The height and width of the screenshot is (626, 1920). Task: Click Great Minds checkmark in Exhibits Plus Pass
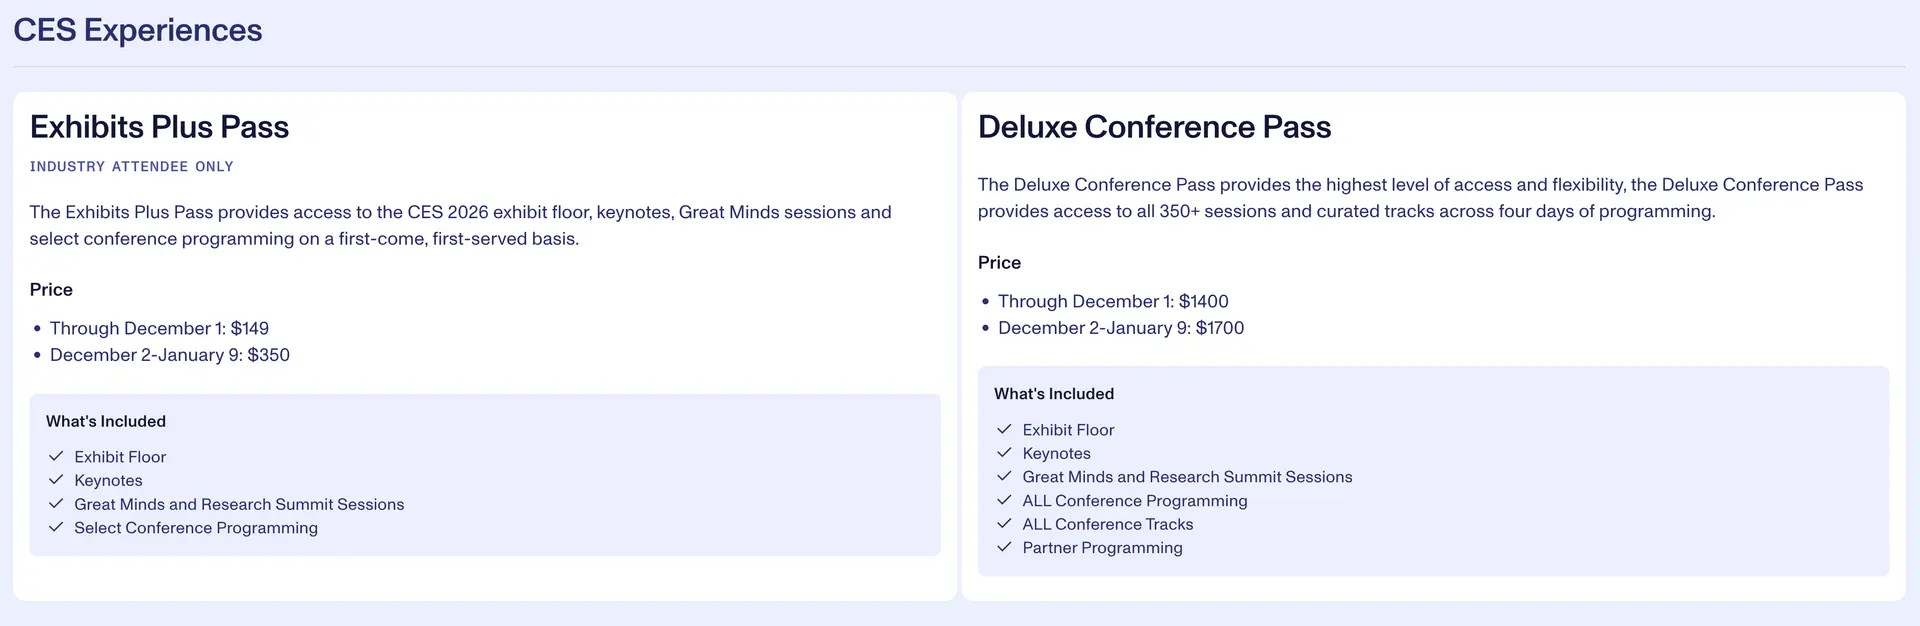(56, 504)
